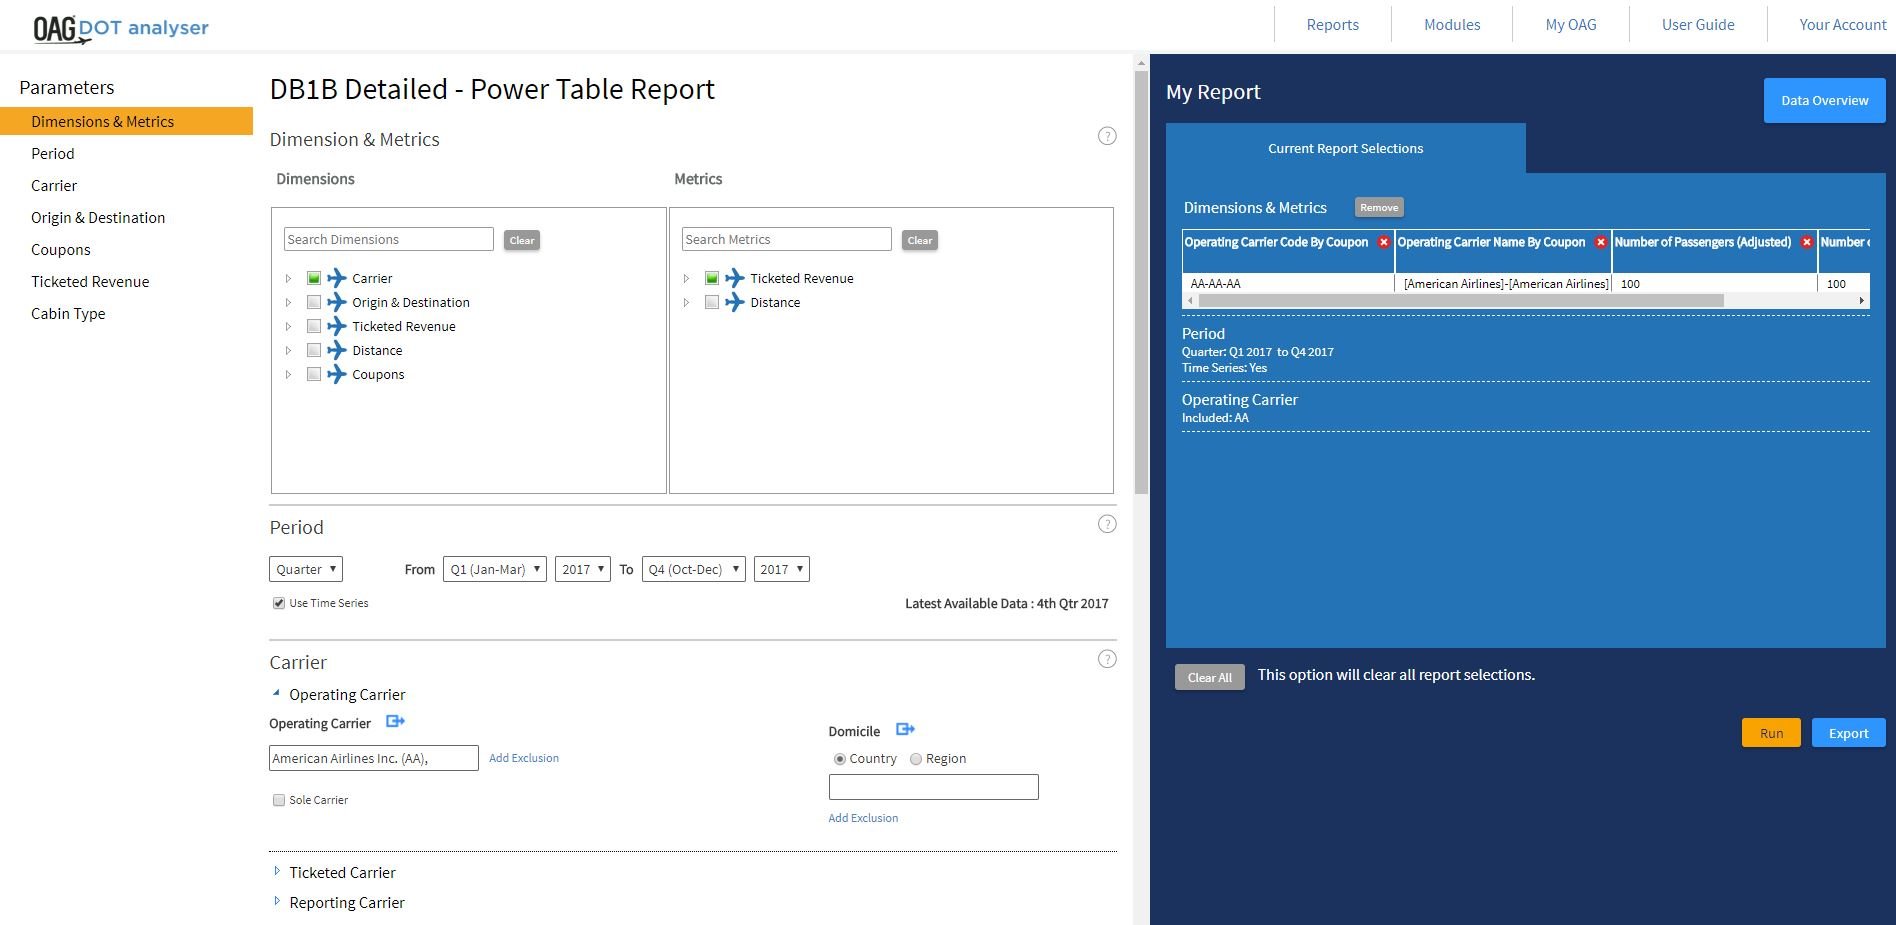
Task: Click the Ticketed Revenue metric airplane icon
Action: tap(735, 278)
